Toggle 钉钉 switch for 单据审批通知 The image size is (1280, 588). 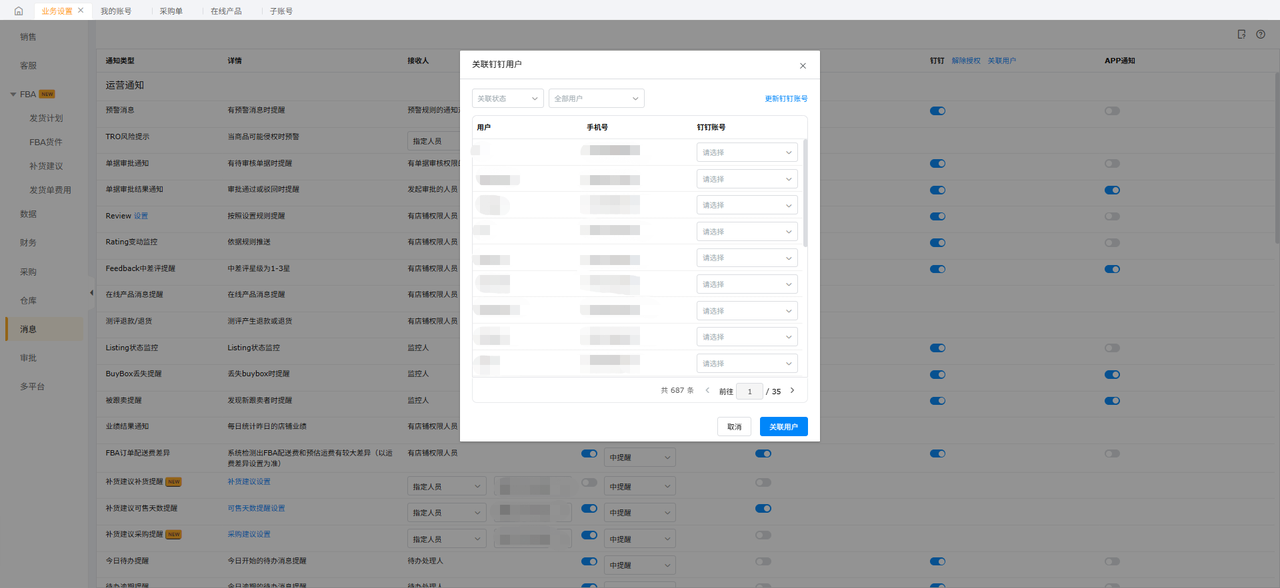point(937,163)
